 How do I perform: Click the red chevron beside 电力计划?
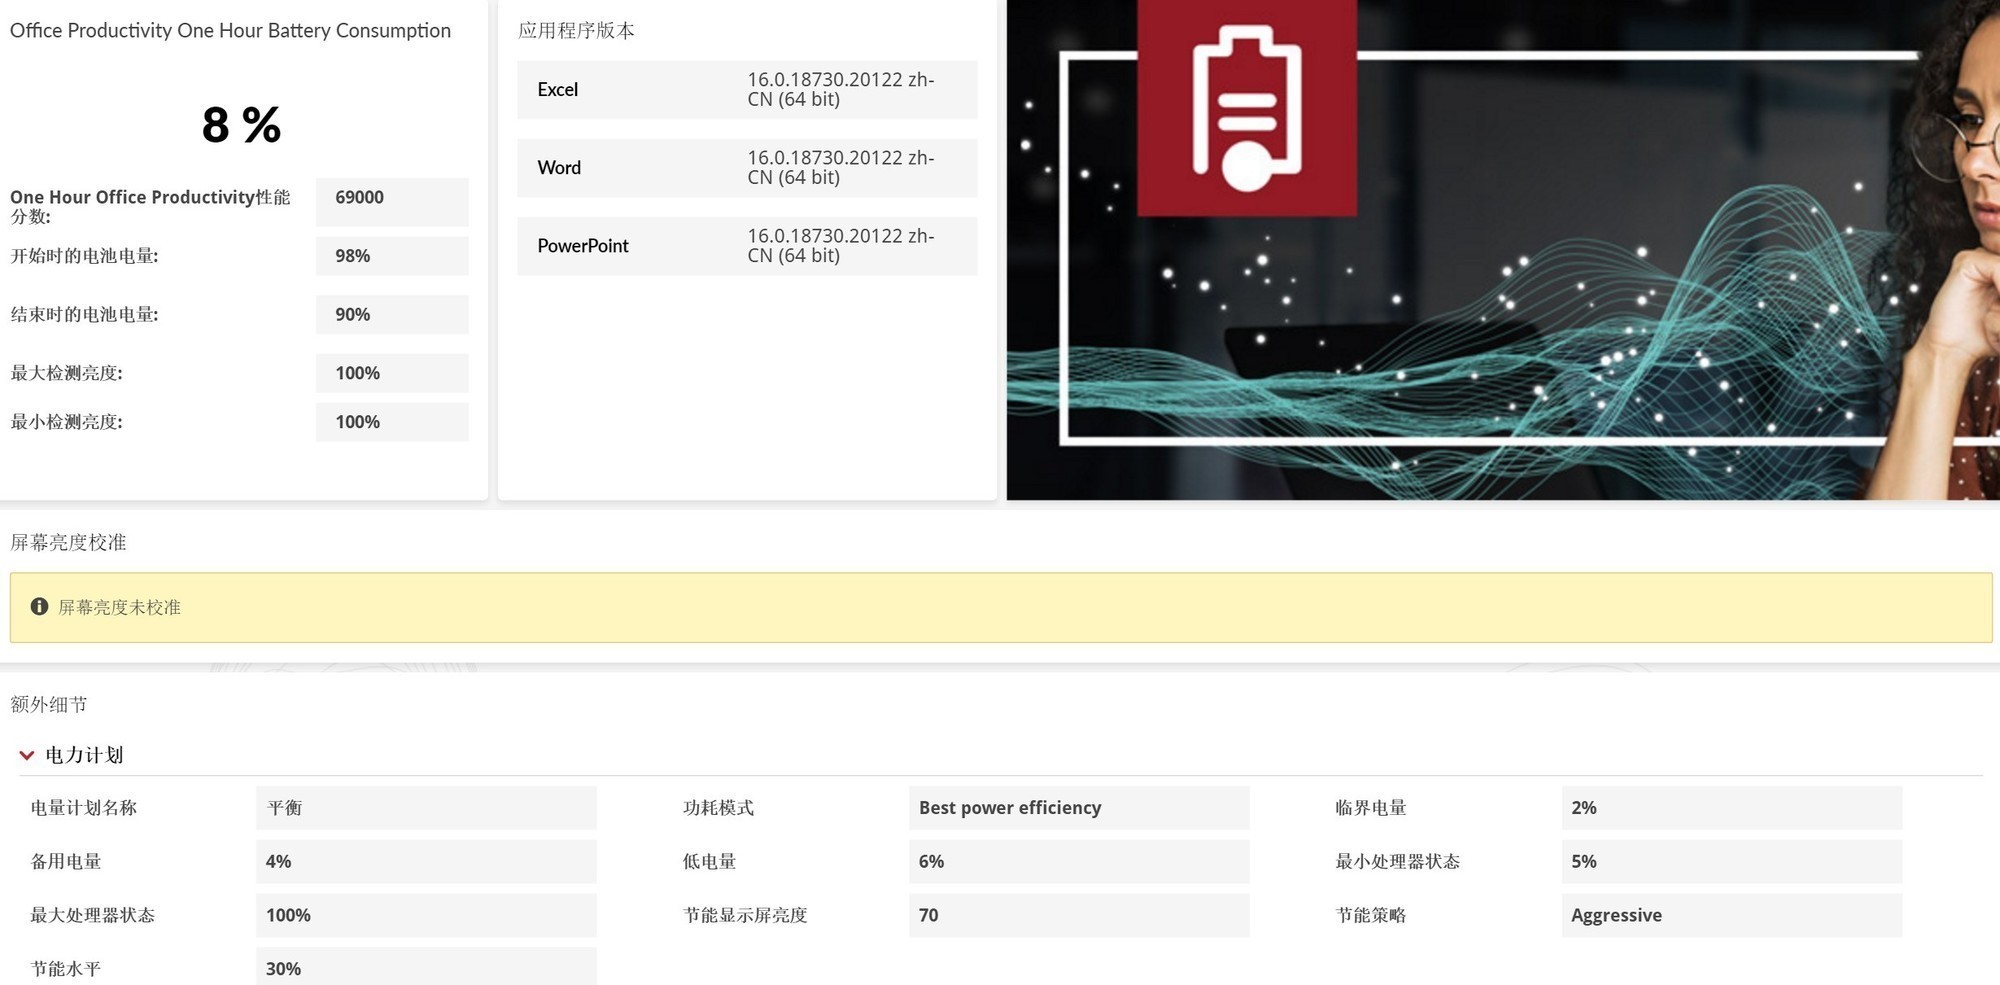point(26,755)
